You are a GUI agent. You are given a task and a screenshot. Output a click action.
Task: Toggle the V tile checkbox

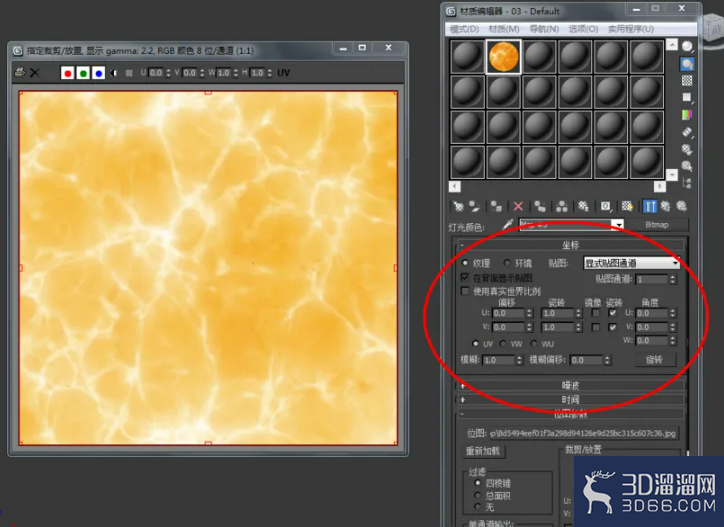pyautogui.click(x=612, y=327)
